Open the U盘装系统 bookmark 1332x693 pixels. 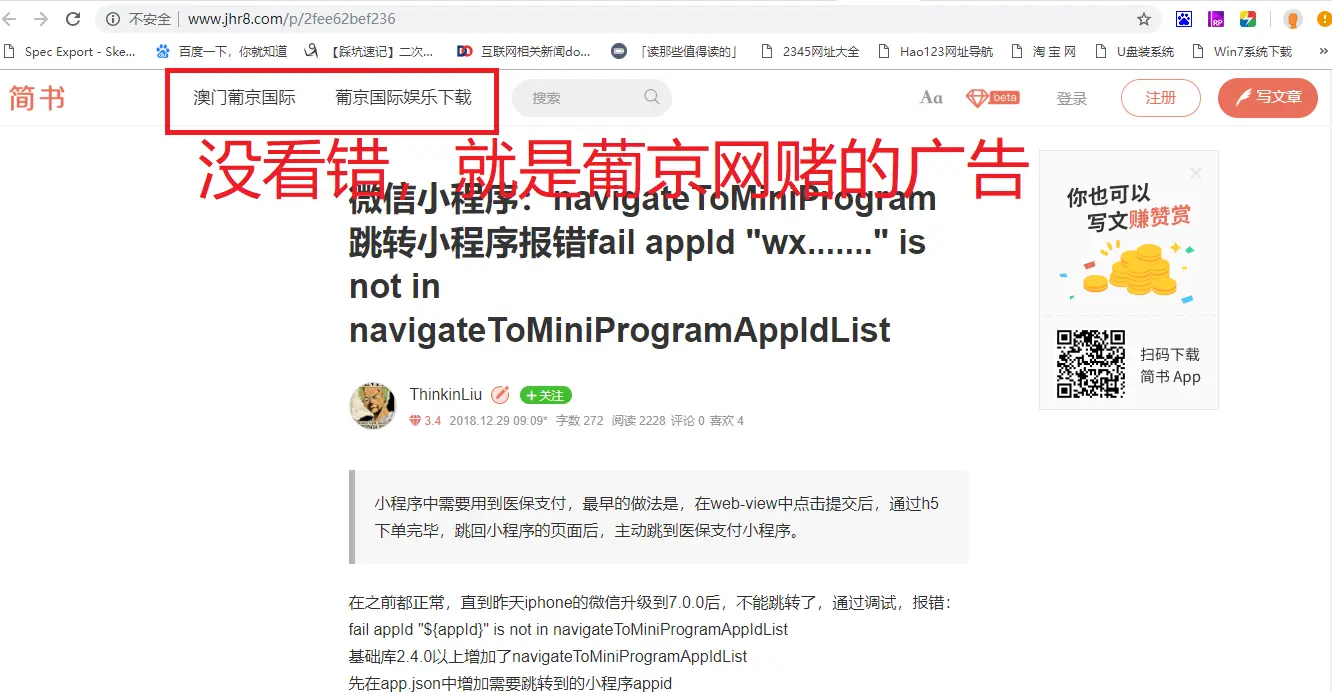tap(1134, 51)
